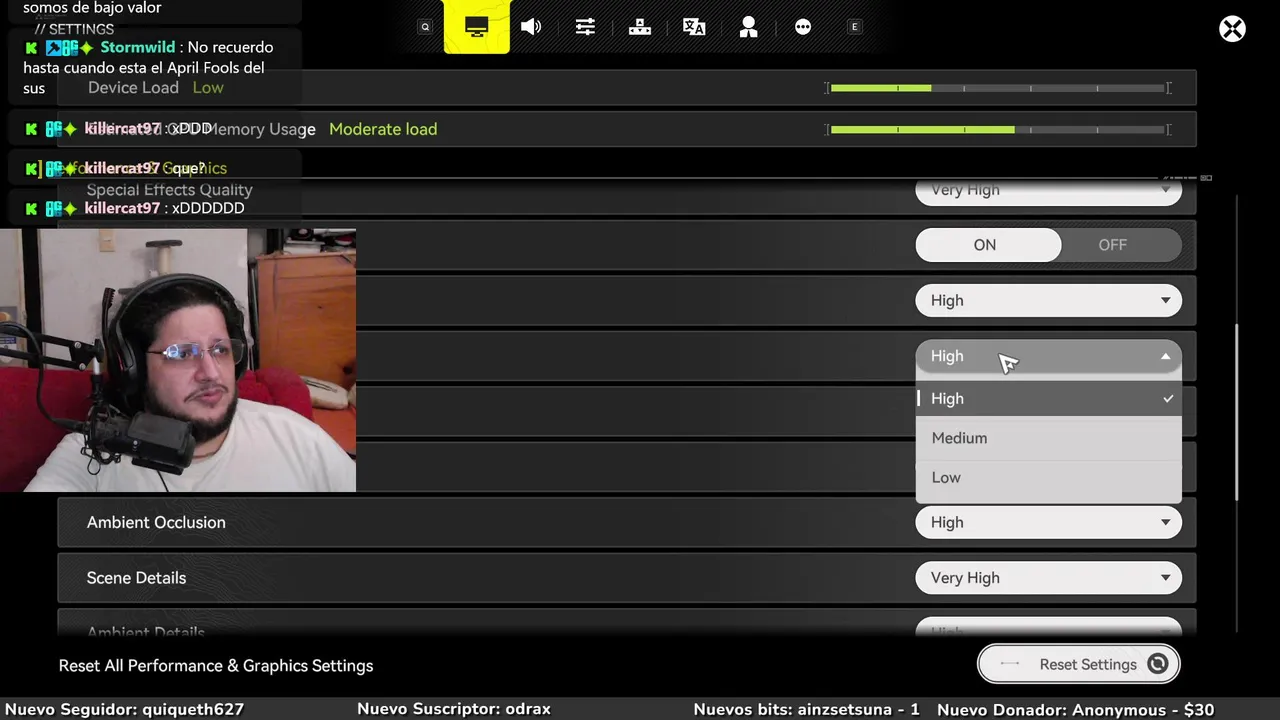The height and width of the screenshot is (720, 1280).
Task: Open Scene Details Very High dropdown
Action: 1048,578
